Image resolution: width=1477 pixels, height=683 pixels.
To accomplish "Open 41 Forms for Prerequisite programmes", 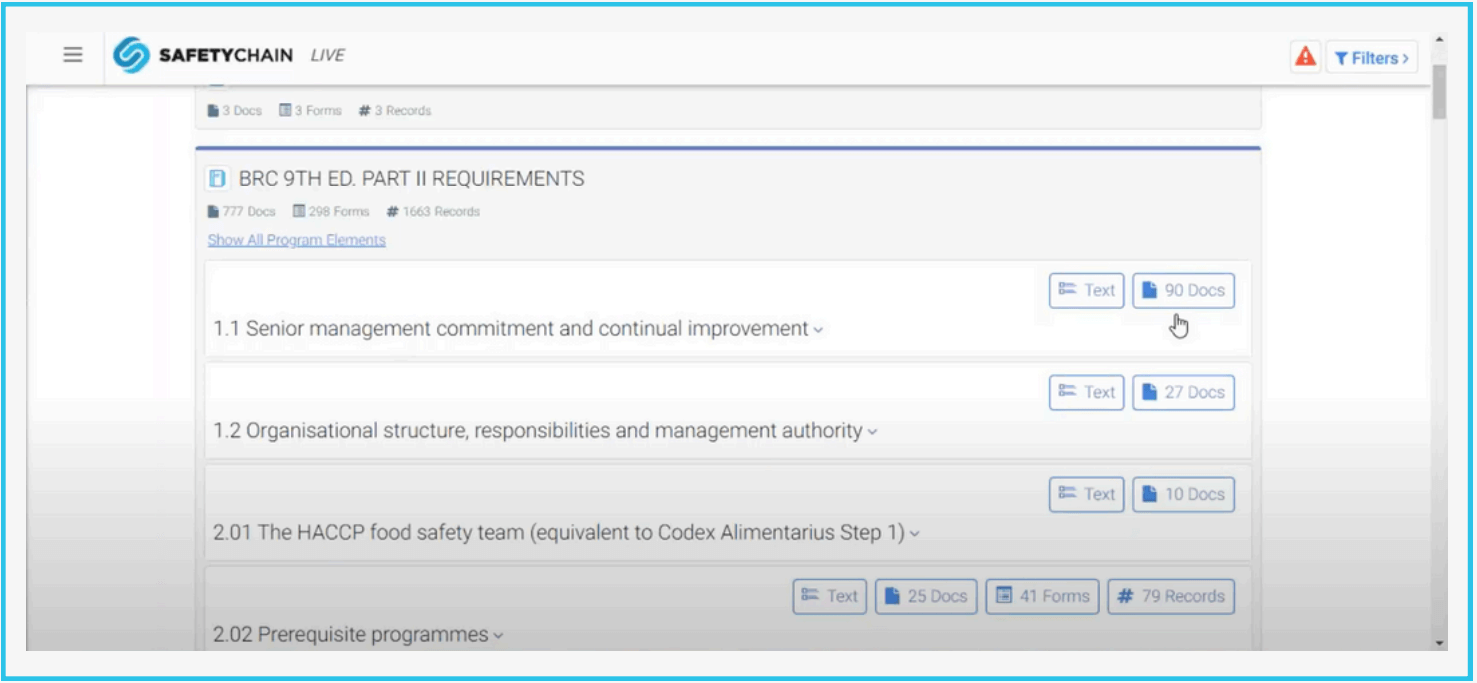I will click(1043, 596).
